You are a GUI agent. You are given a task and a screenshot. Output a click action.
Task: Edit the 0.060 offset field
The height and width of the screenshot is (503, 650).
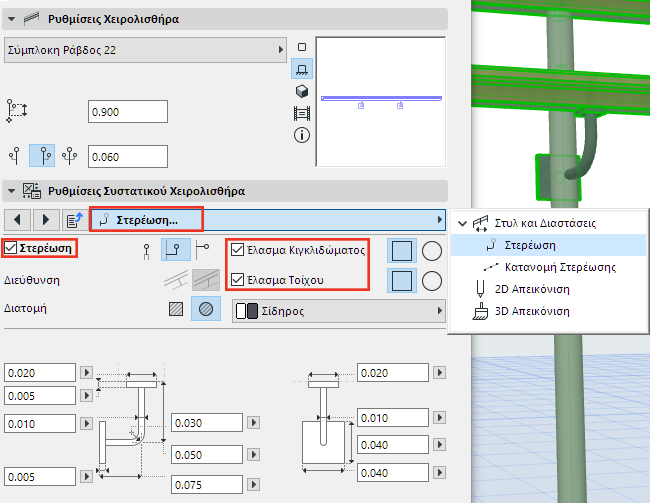(x=128, y=157)
